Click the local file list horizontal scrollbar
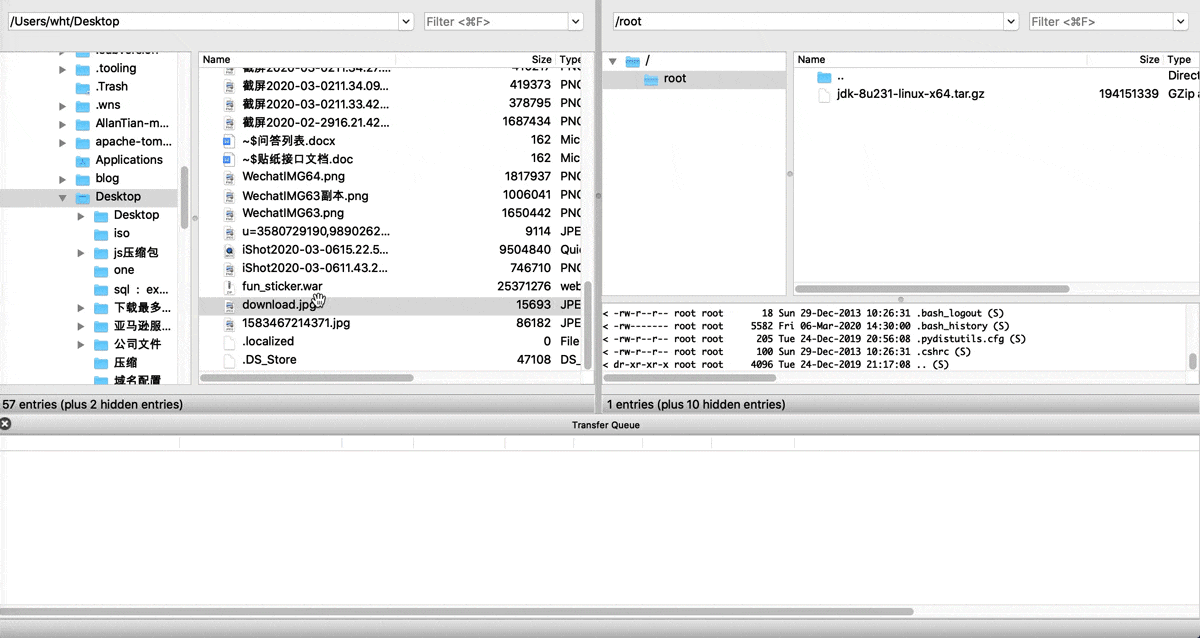This screenshot has width=1200, height=638. [x=307, y=378]
